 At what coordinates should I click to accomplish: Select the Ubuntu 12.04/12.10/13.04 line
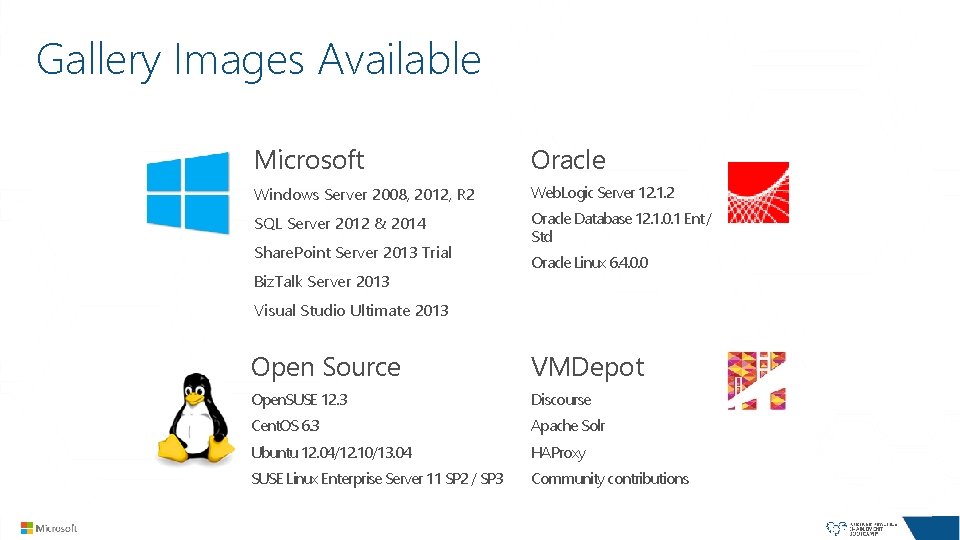tap(331, 452)
